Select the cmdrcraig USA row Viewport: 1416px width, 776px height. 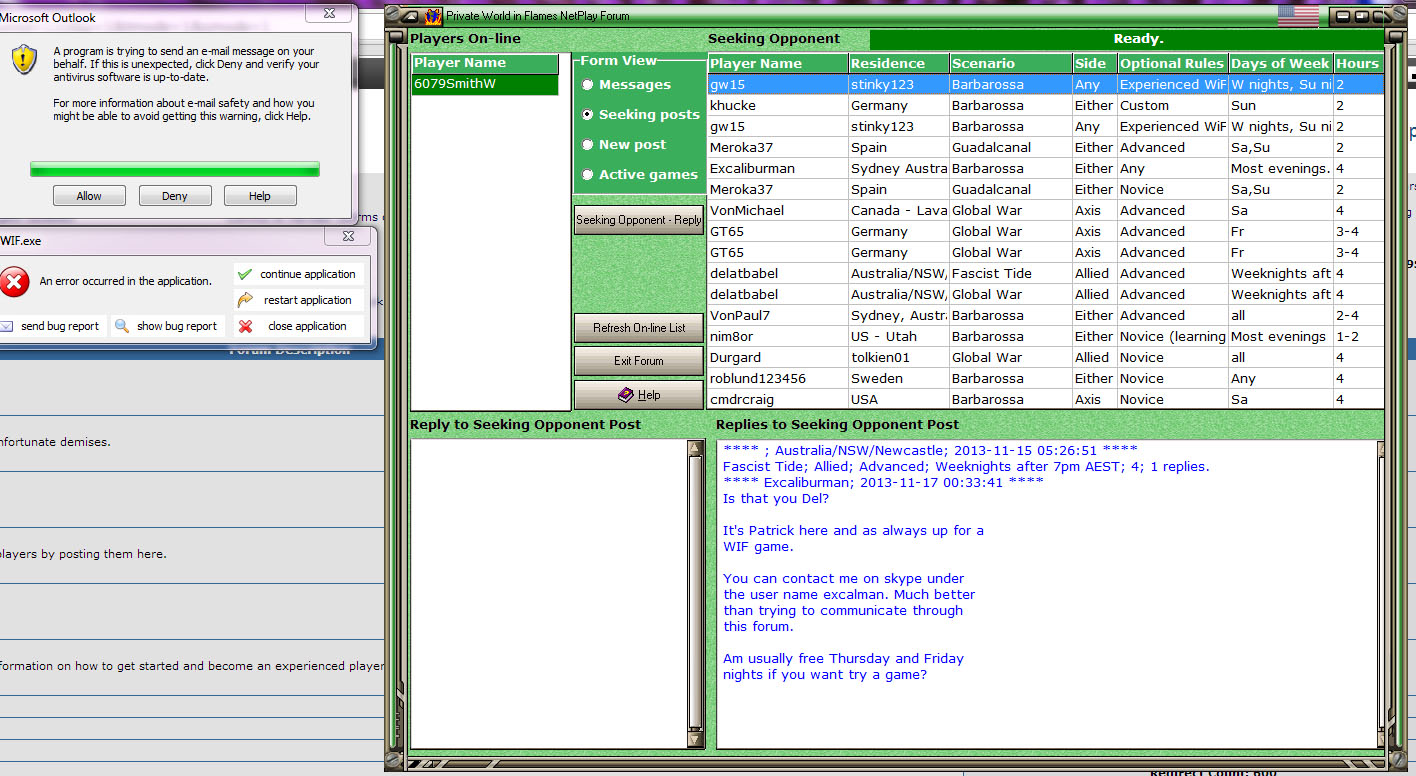(1045, 400)
